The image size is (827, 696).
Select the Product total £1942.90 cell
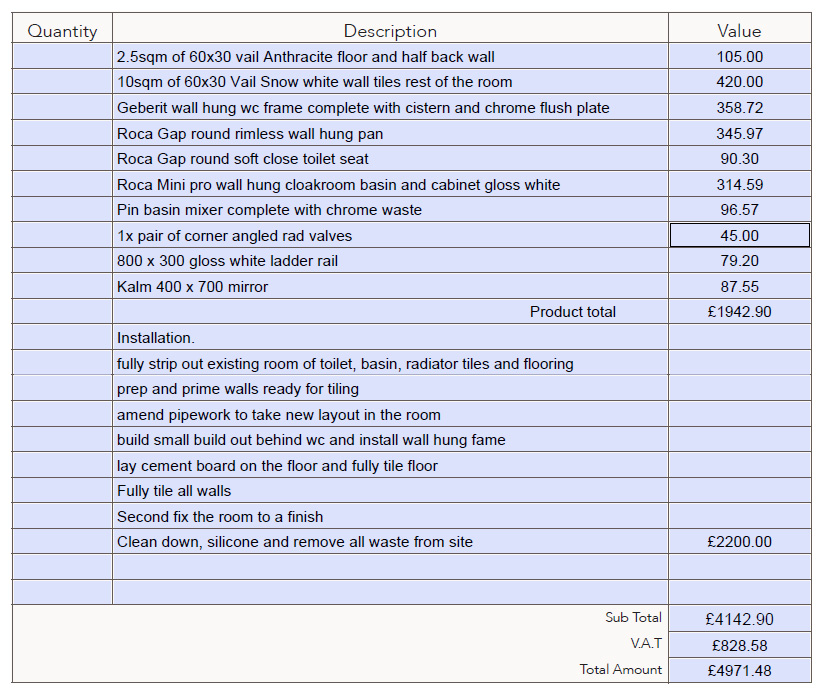[739, 312]
